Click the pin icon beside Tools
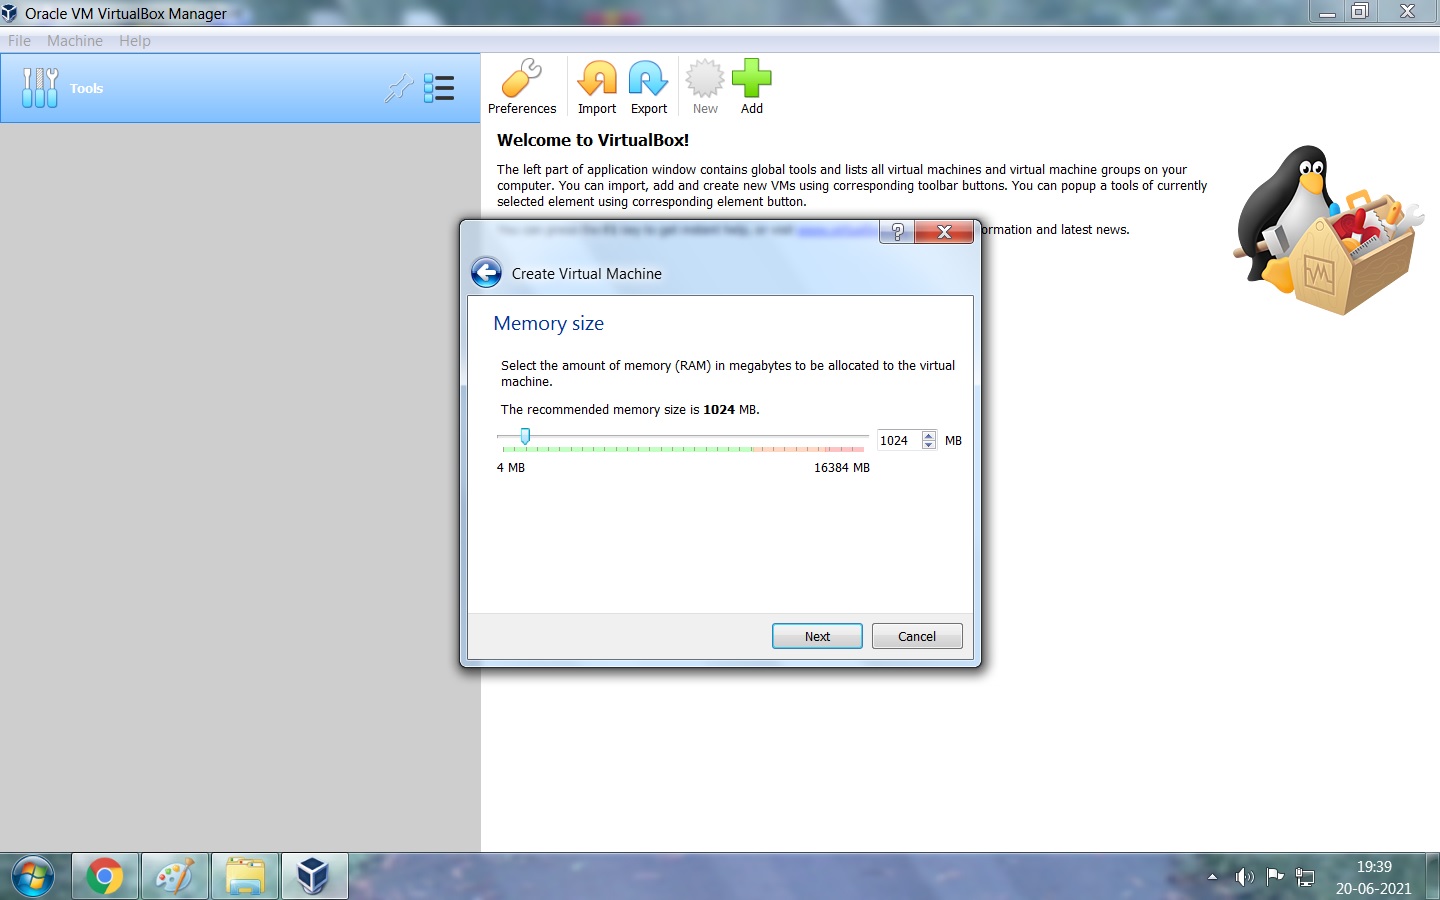The width and height of the screenshot is (1440, 900). click(399, 88)
